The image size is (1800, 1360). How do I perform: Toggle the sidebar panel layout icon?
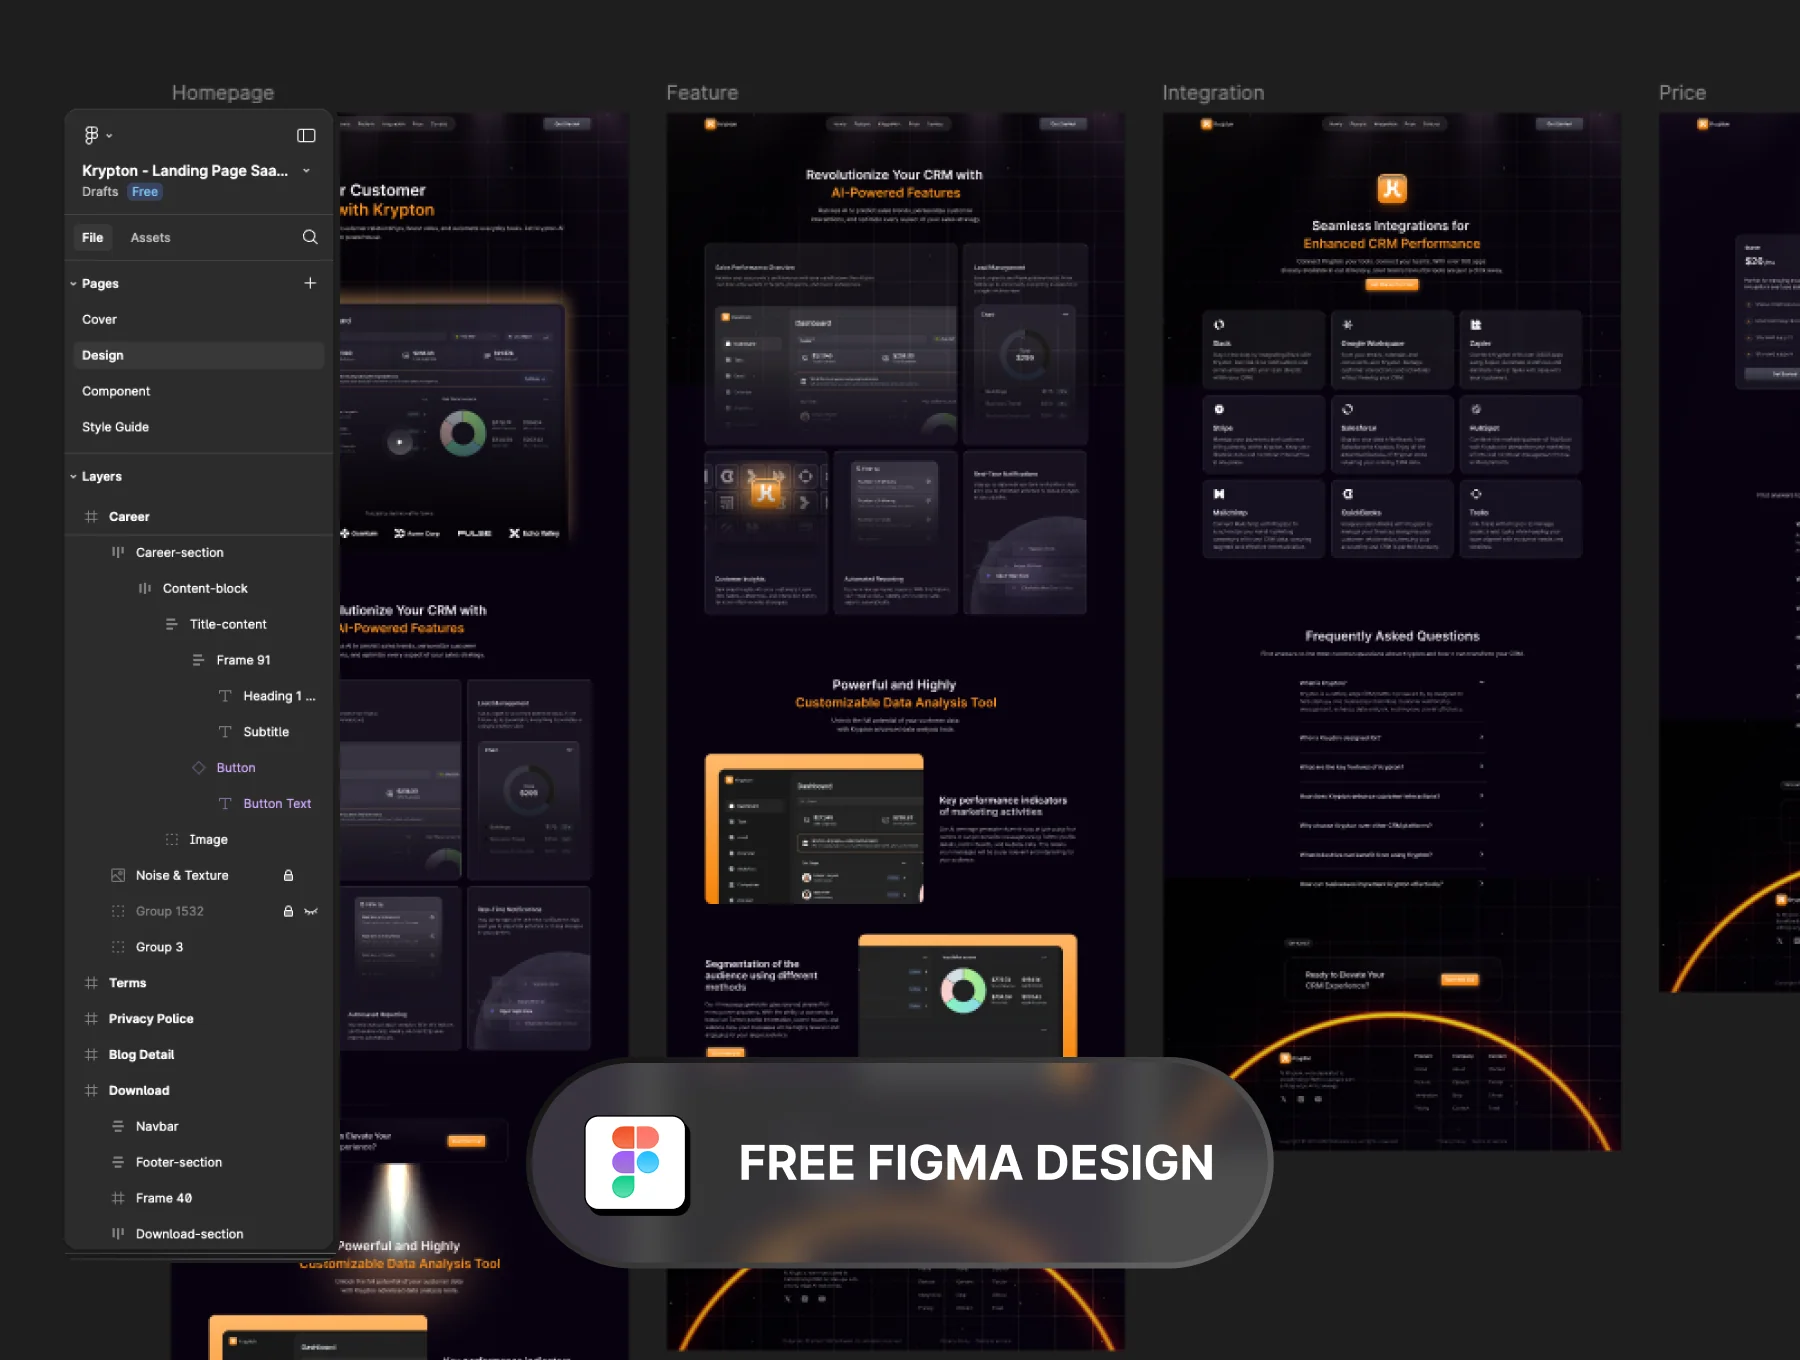coord(306,135)
